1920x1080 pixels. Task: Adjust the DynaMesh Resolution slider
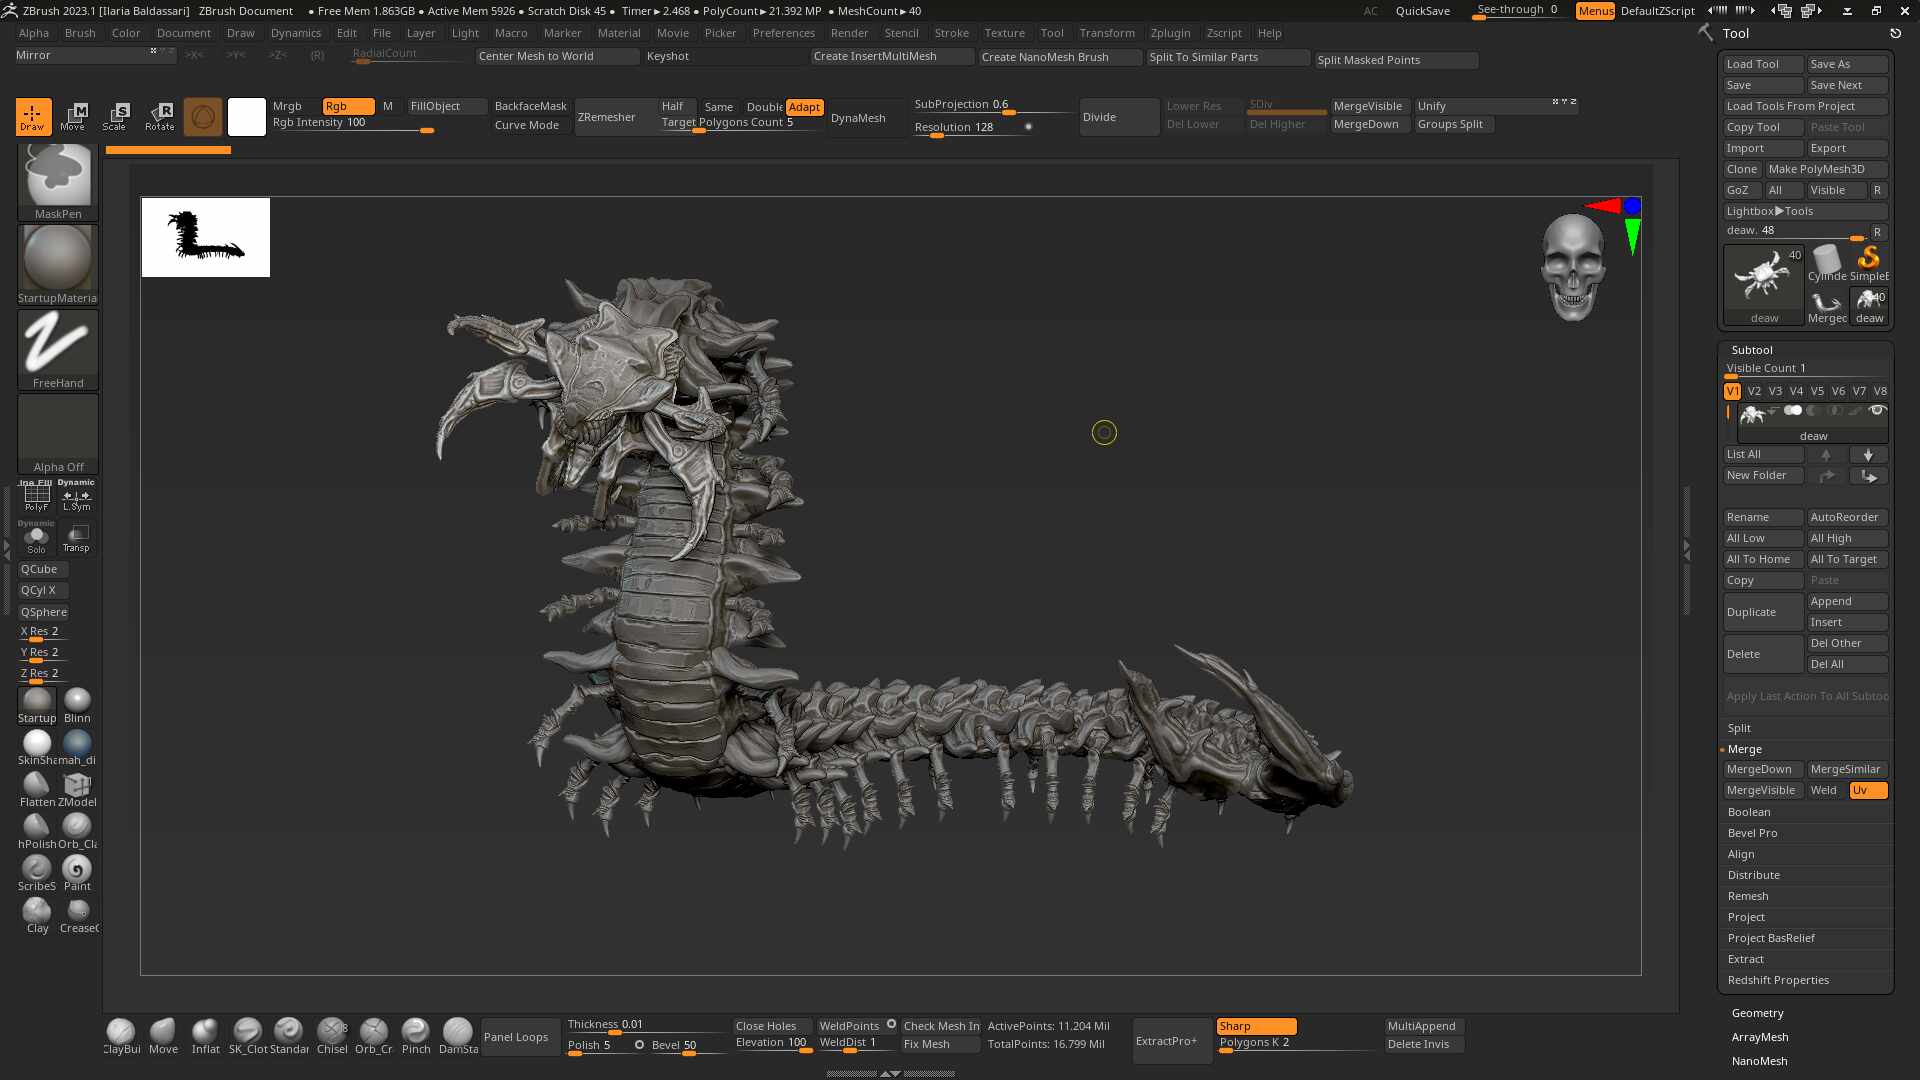point(973,128)
